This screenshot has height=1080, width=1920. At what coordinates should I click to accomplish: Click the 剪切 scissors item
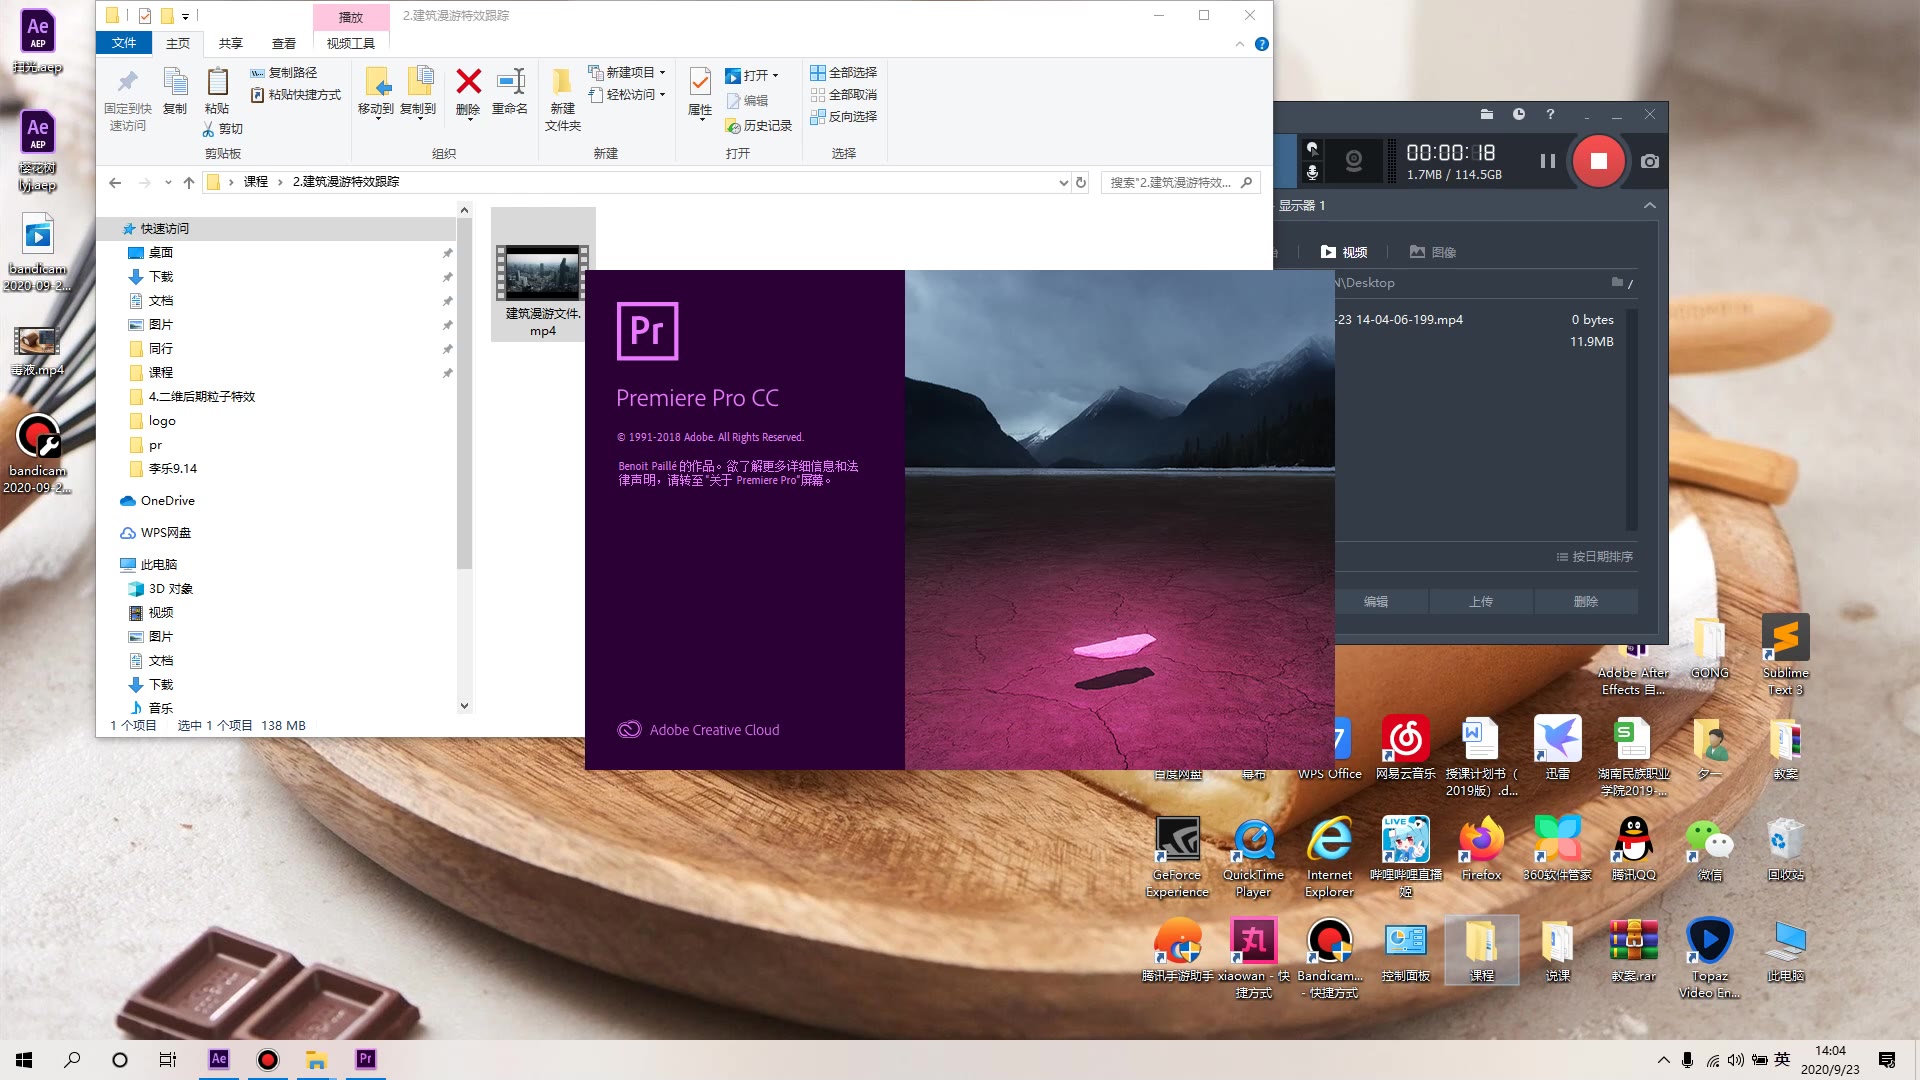click(x=222, y=129)
